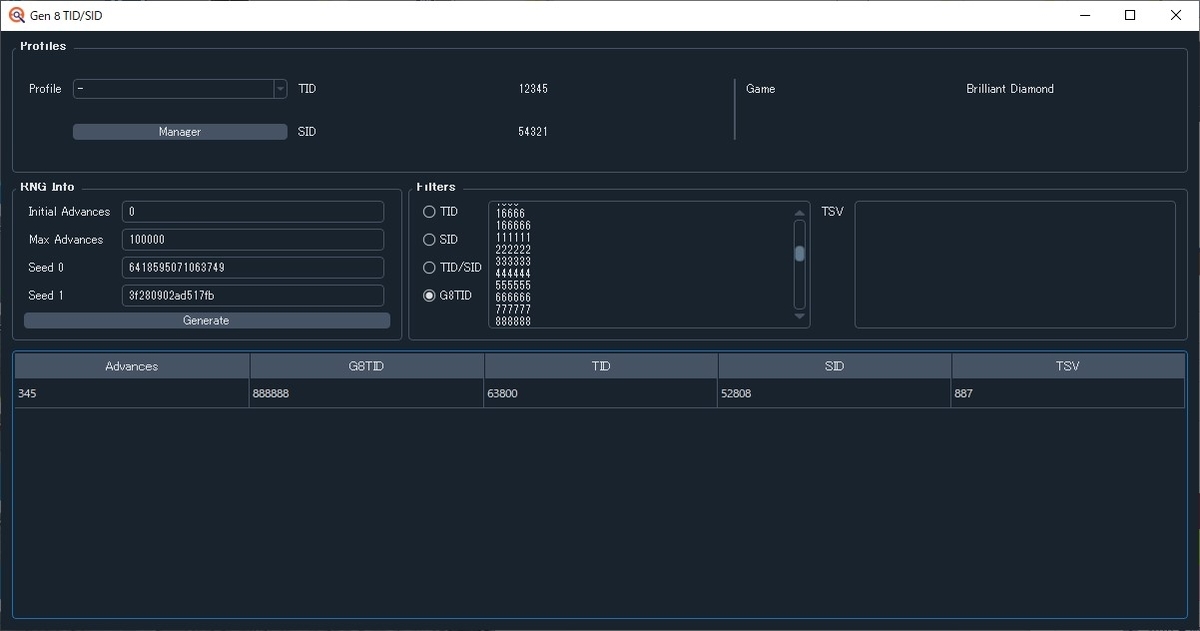Click the Generate button

tap(206, 320)
